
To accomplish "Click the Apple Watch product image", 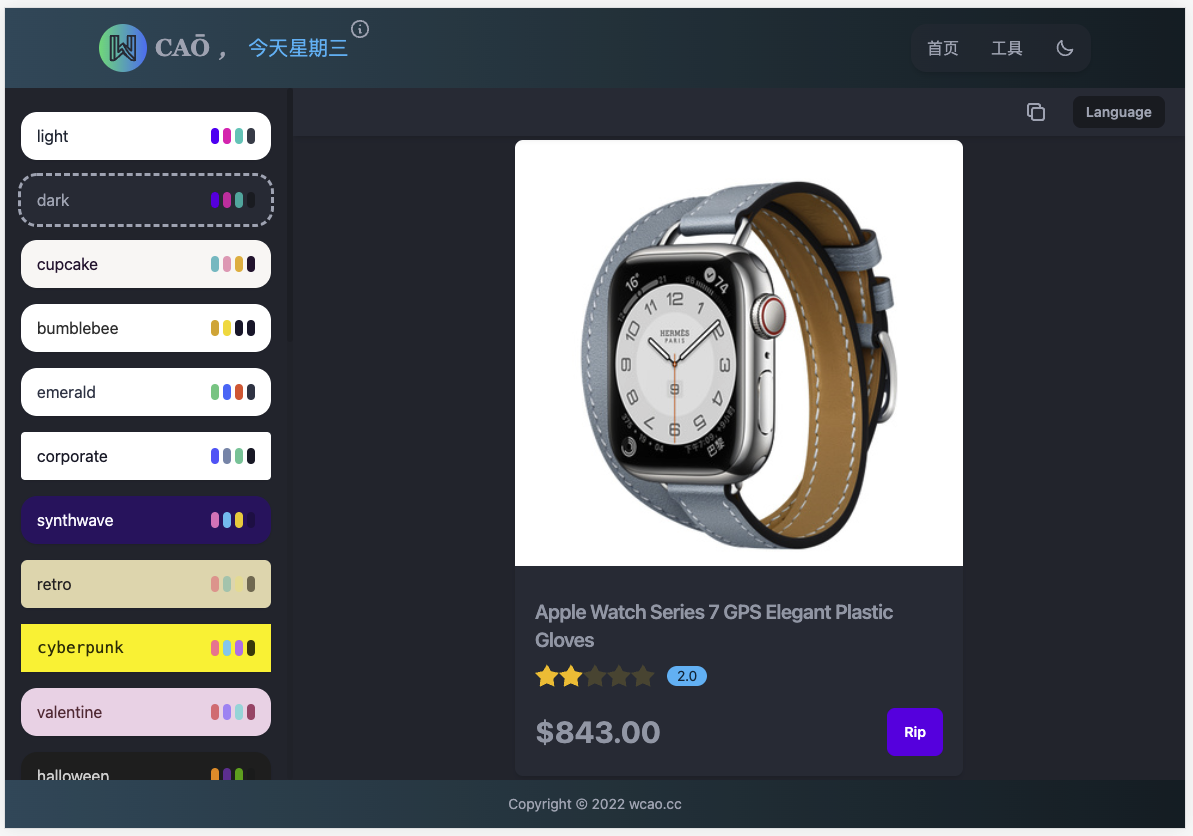I will click(x=739, y=353).
